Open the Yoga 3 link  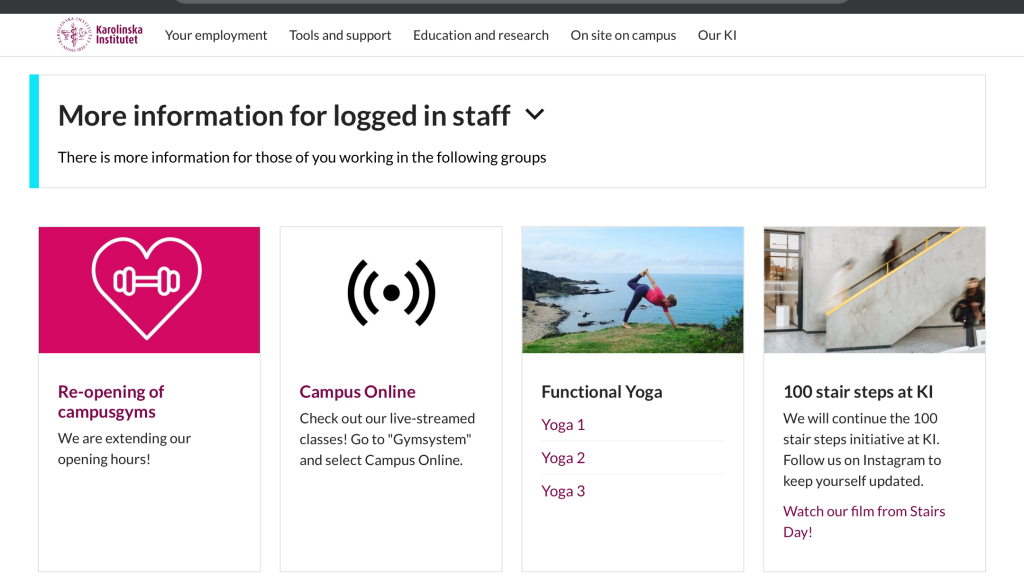(563, 491)
